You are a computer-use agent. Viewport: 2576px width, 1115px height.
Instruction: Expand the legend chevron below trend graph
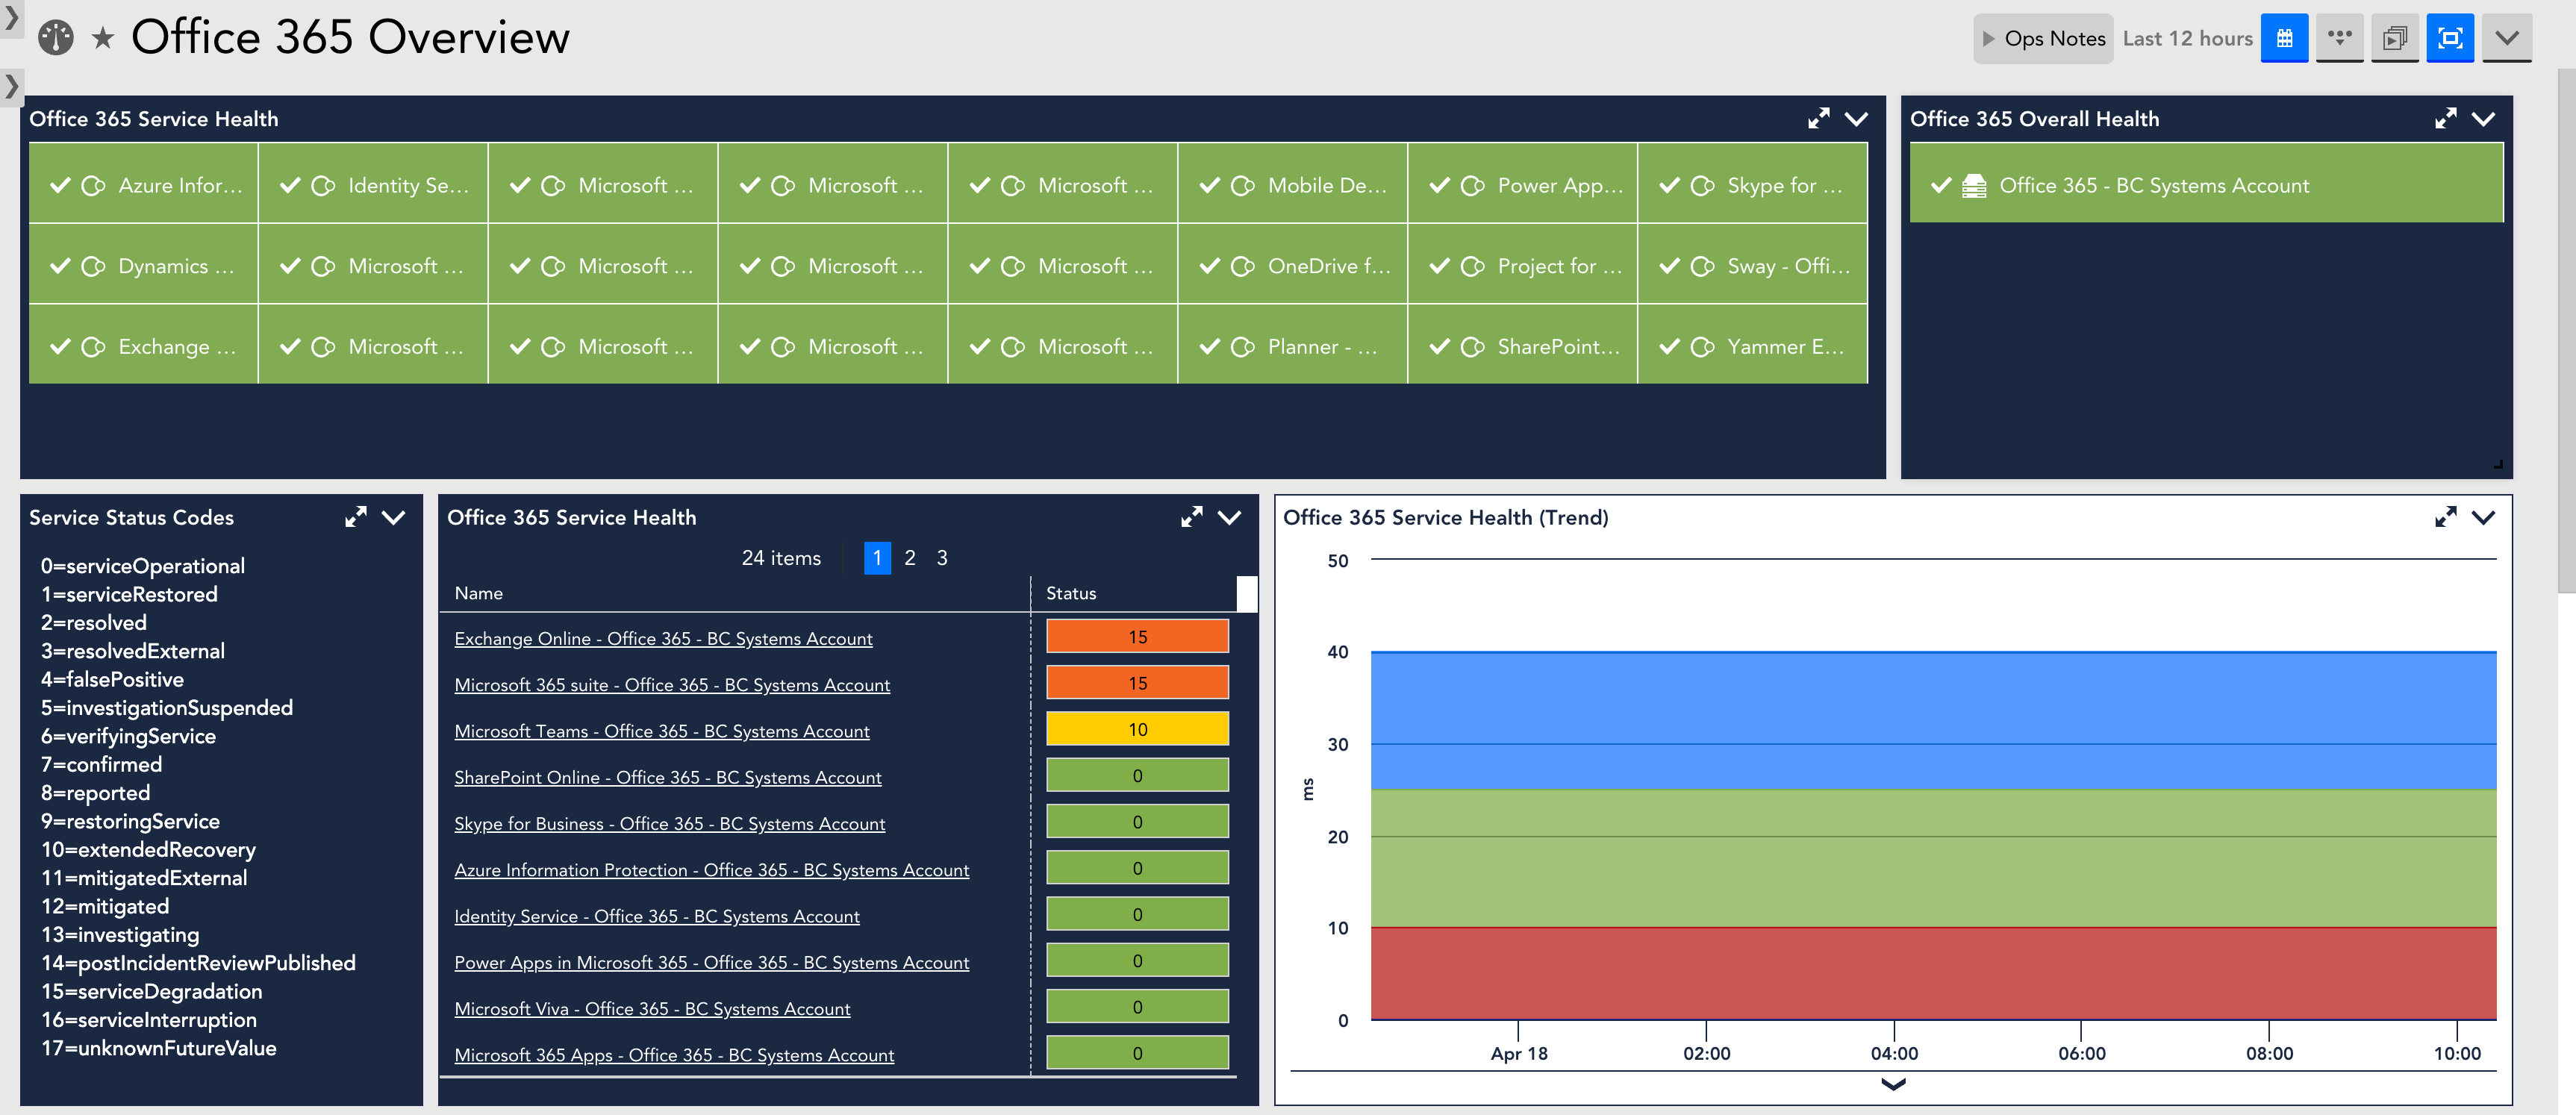click(1893, 1084)
